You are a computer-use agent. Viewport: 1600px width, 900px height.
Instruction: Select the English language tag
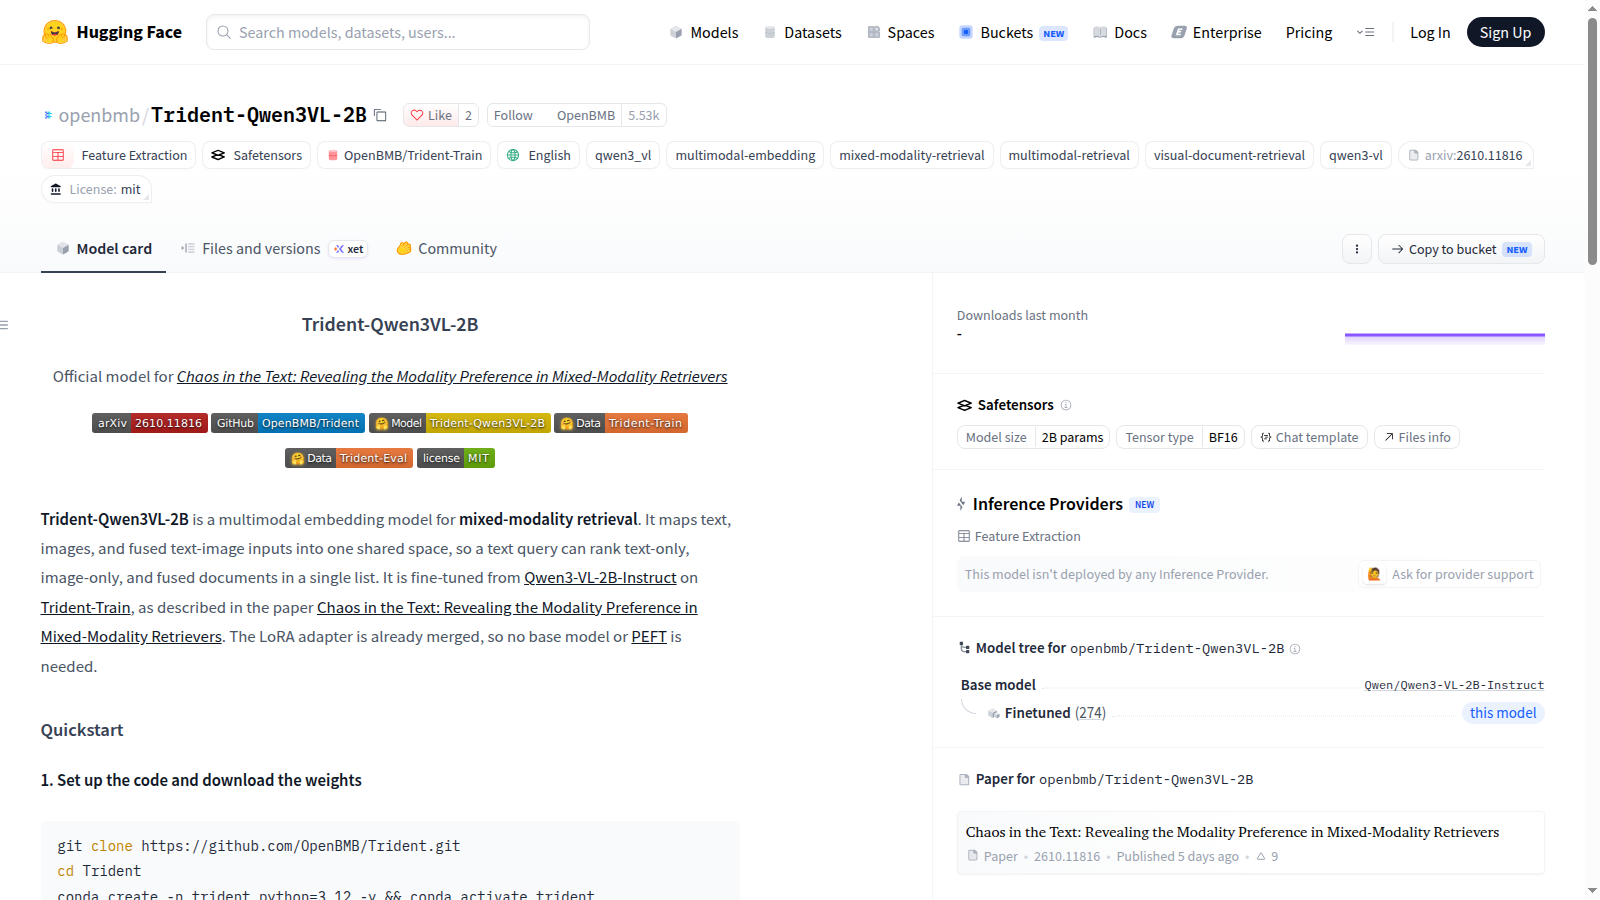coord(538,155)
